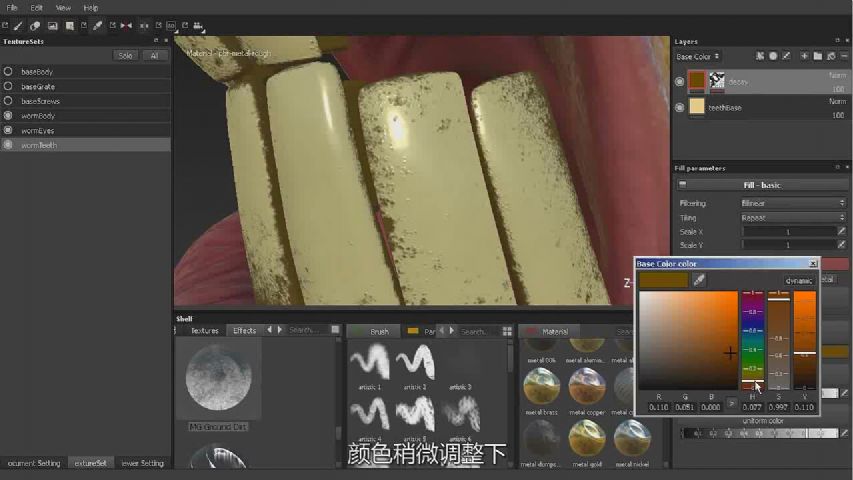The height and width of the screenshot is (480, 853).
Task: Hide the teethBase layer
Action: [x=679, y=108]
